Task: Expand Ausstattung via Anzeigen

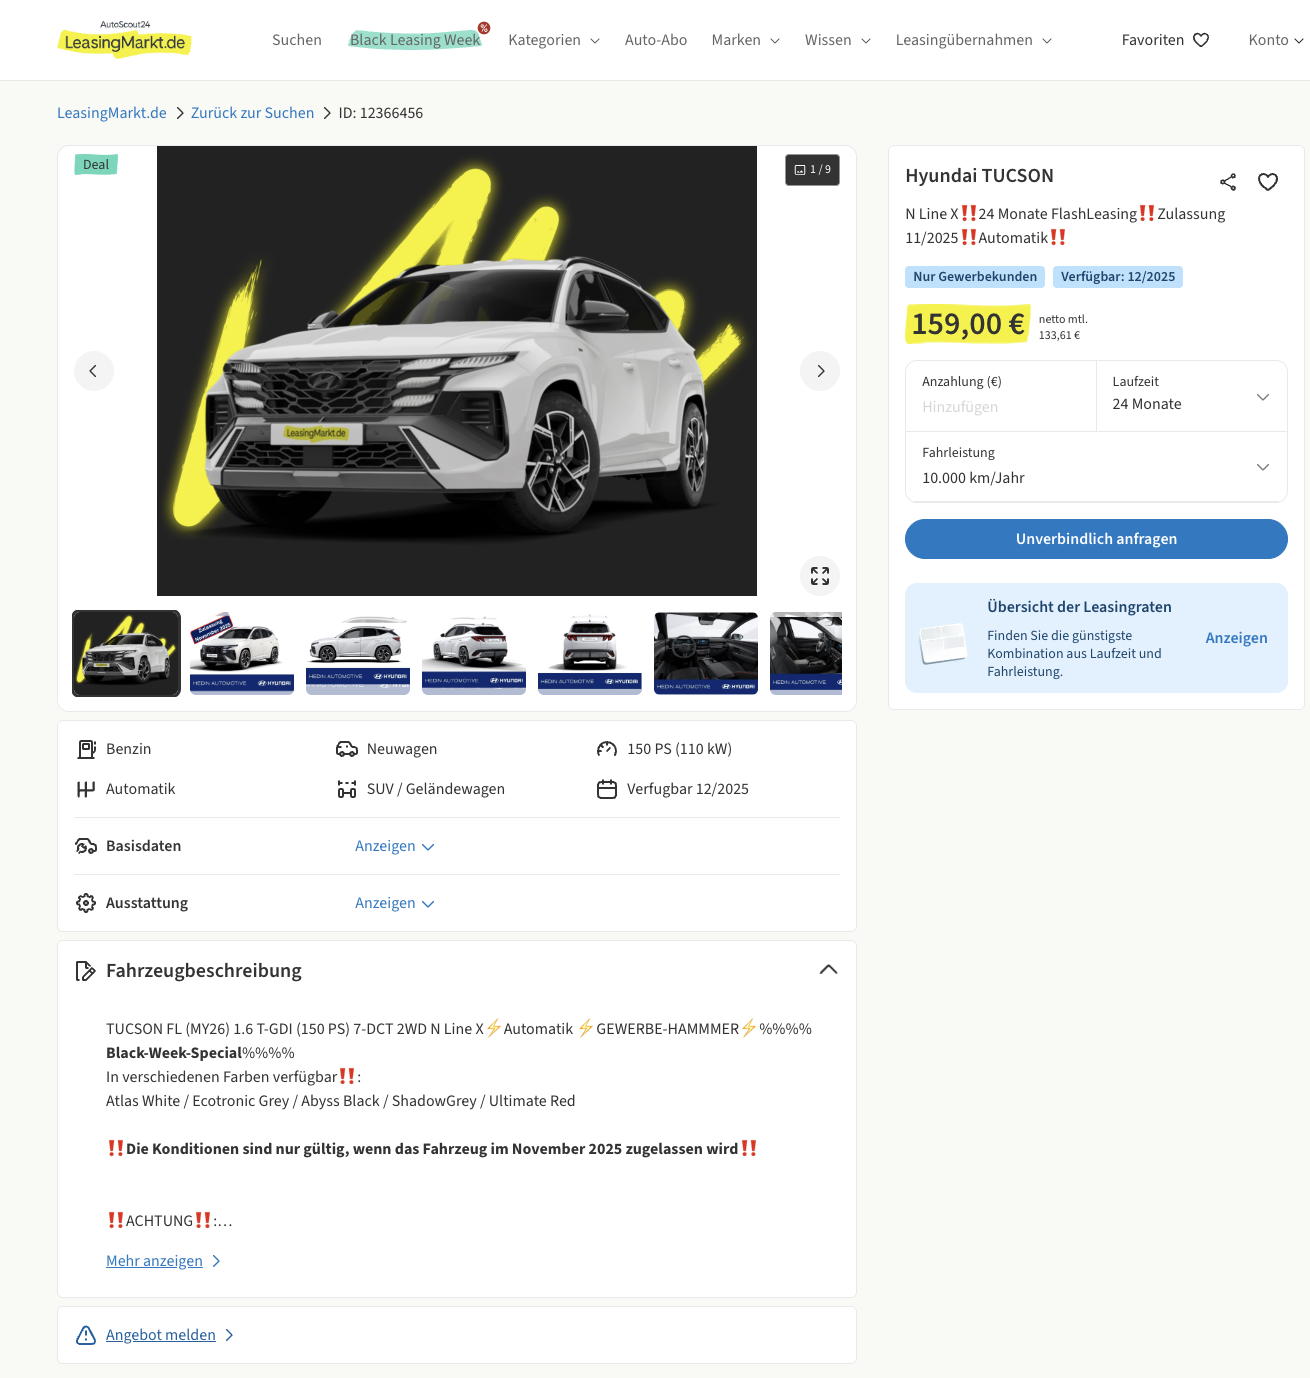Action: [x=395, y=903]
